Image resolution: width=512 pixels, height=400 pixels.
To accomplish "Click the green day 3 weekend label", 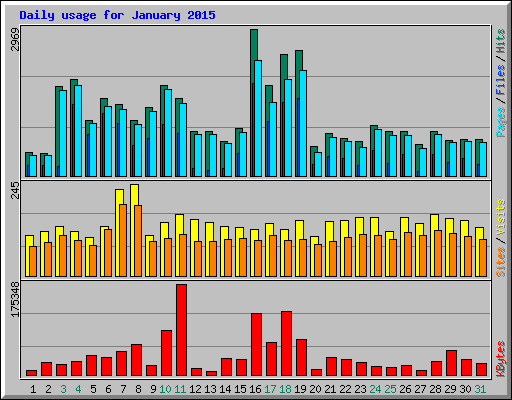I will tap(63, 389).
